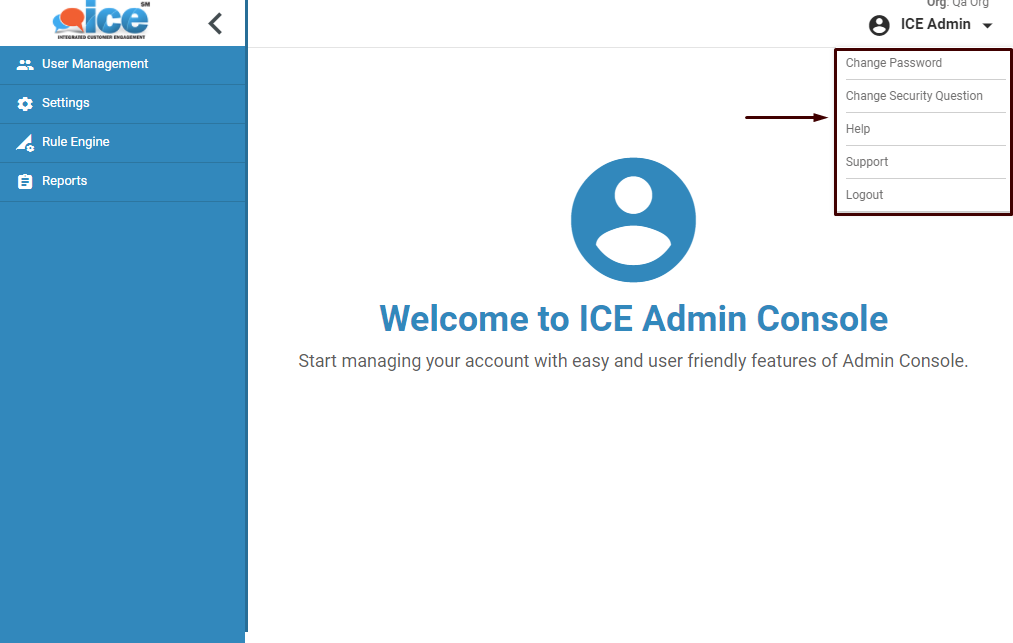Viewport: 1013px width, 643px height.
Task: Click the ICE logo in the sidebar header
Action: tap(101, 21)
